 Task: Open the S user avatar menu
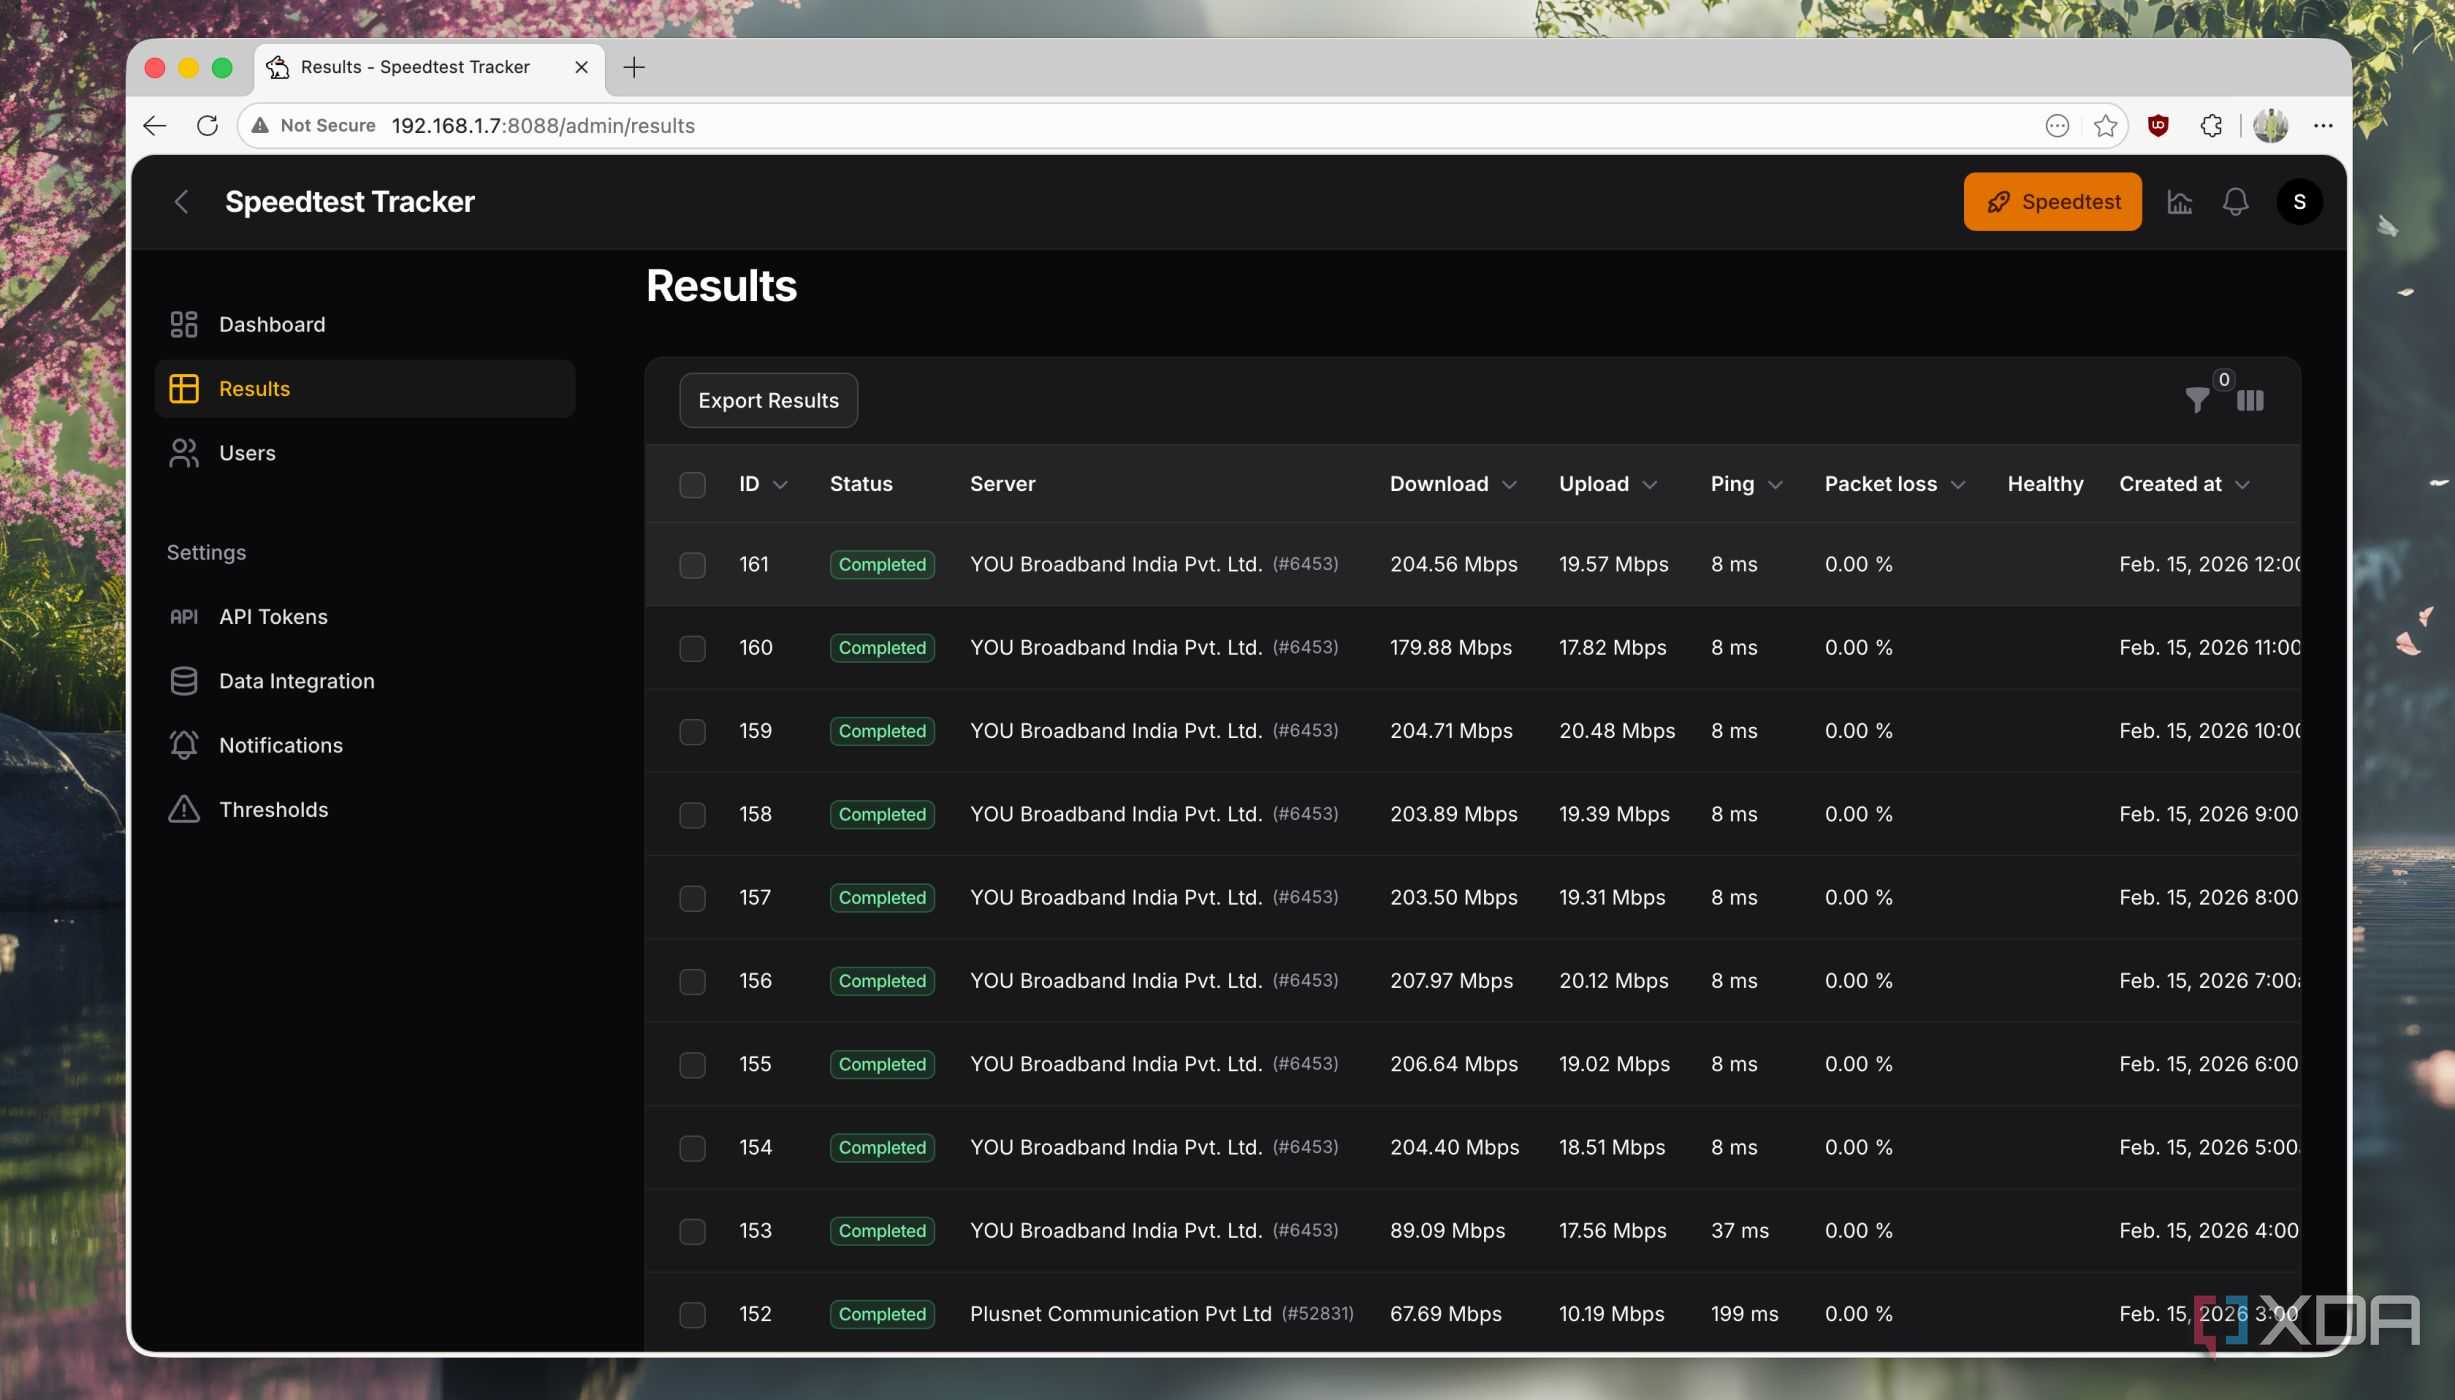click(2299, 202)
